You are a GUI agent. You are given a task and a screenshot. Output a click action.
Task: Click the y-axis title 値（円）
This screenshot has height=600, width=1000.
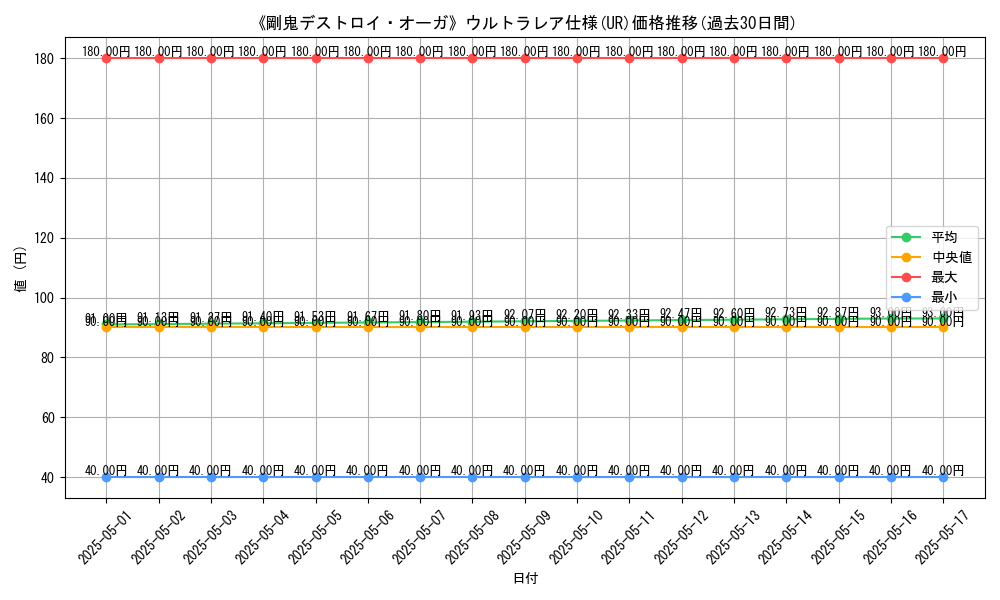click(x=21, y=268)
